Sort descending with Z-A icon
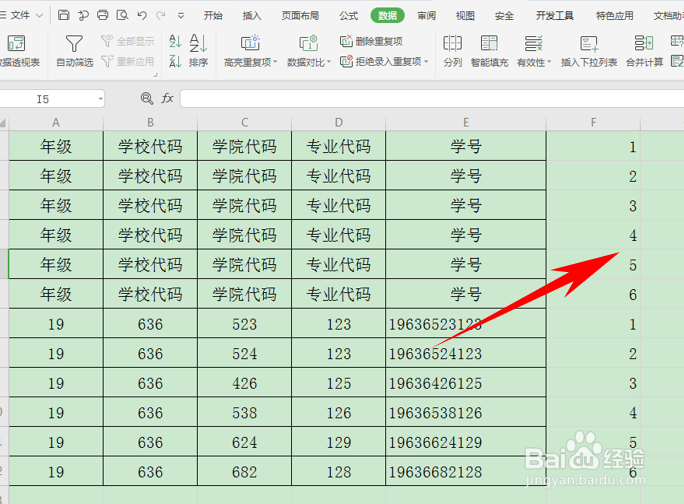Screen dimensions: 684x504 (x=175, y=61)
